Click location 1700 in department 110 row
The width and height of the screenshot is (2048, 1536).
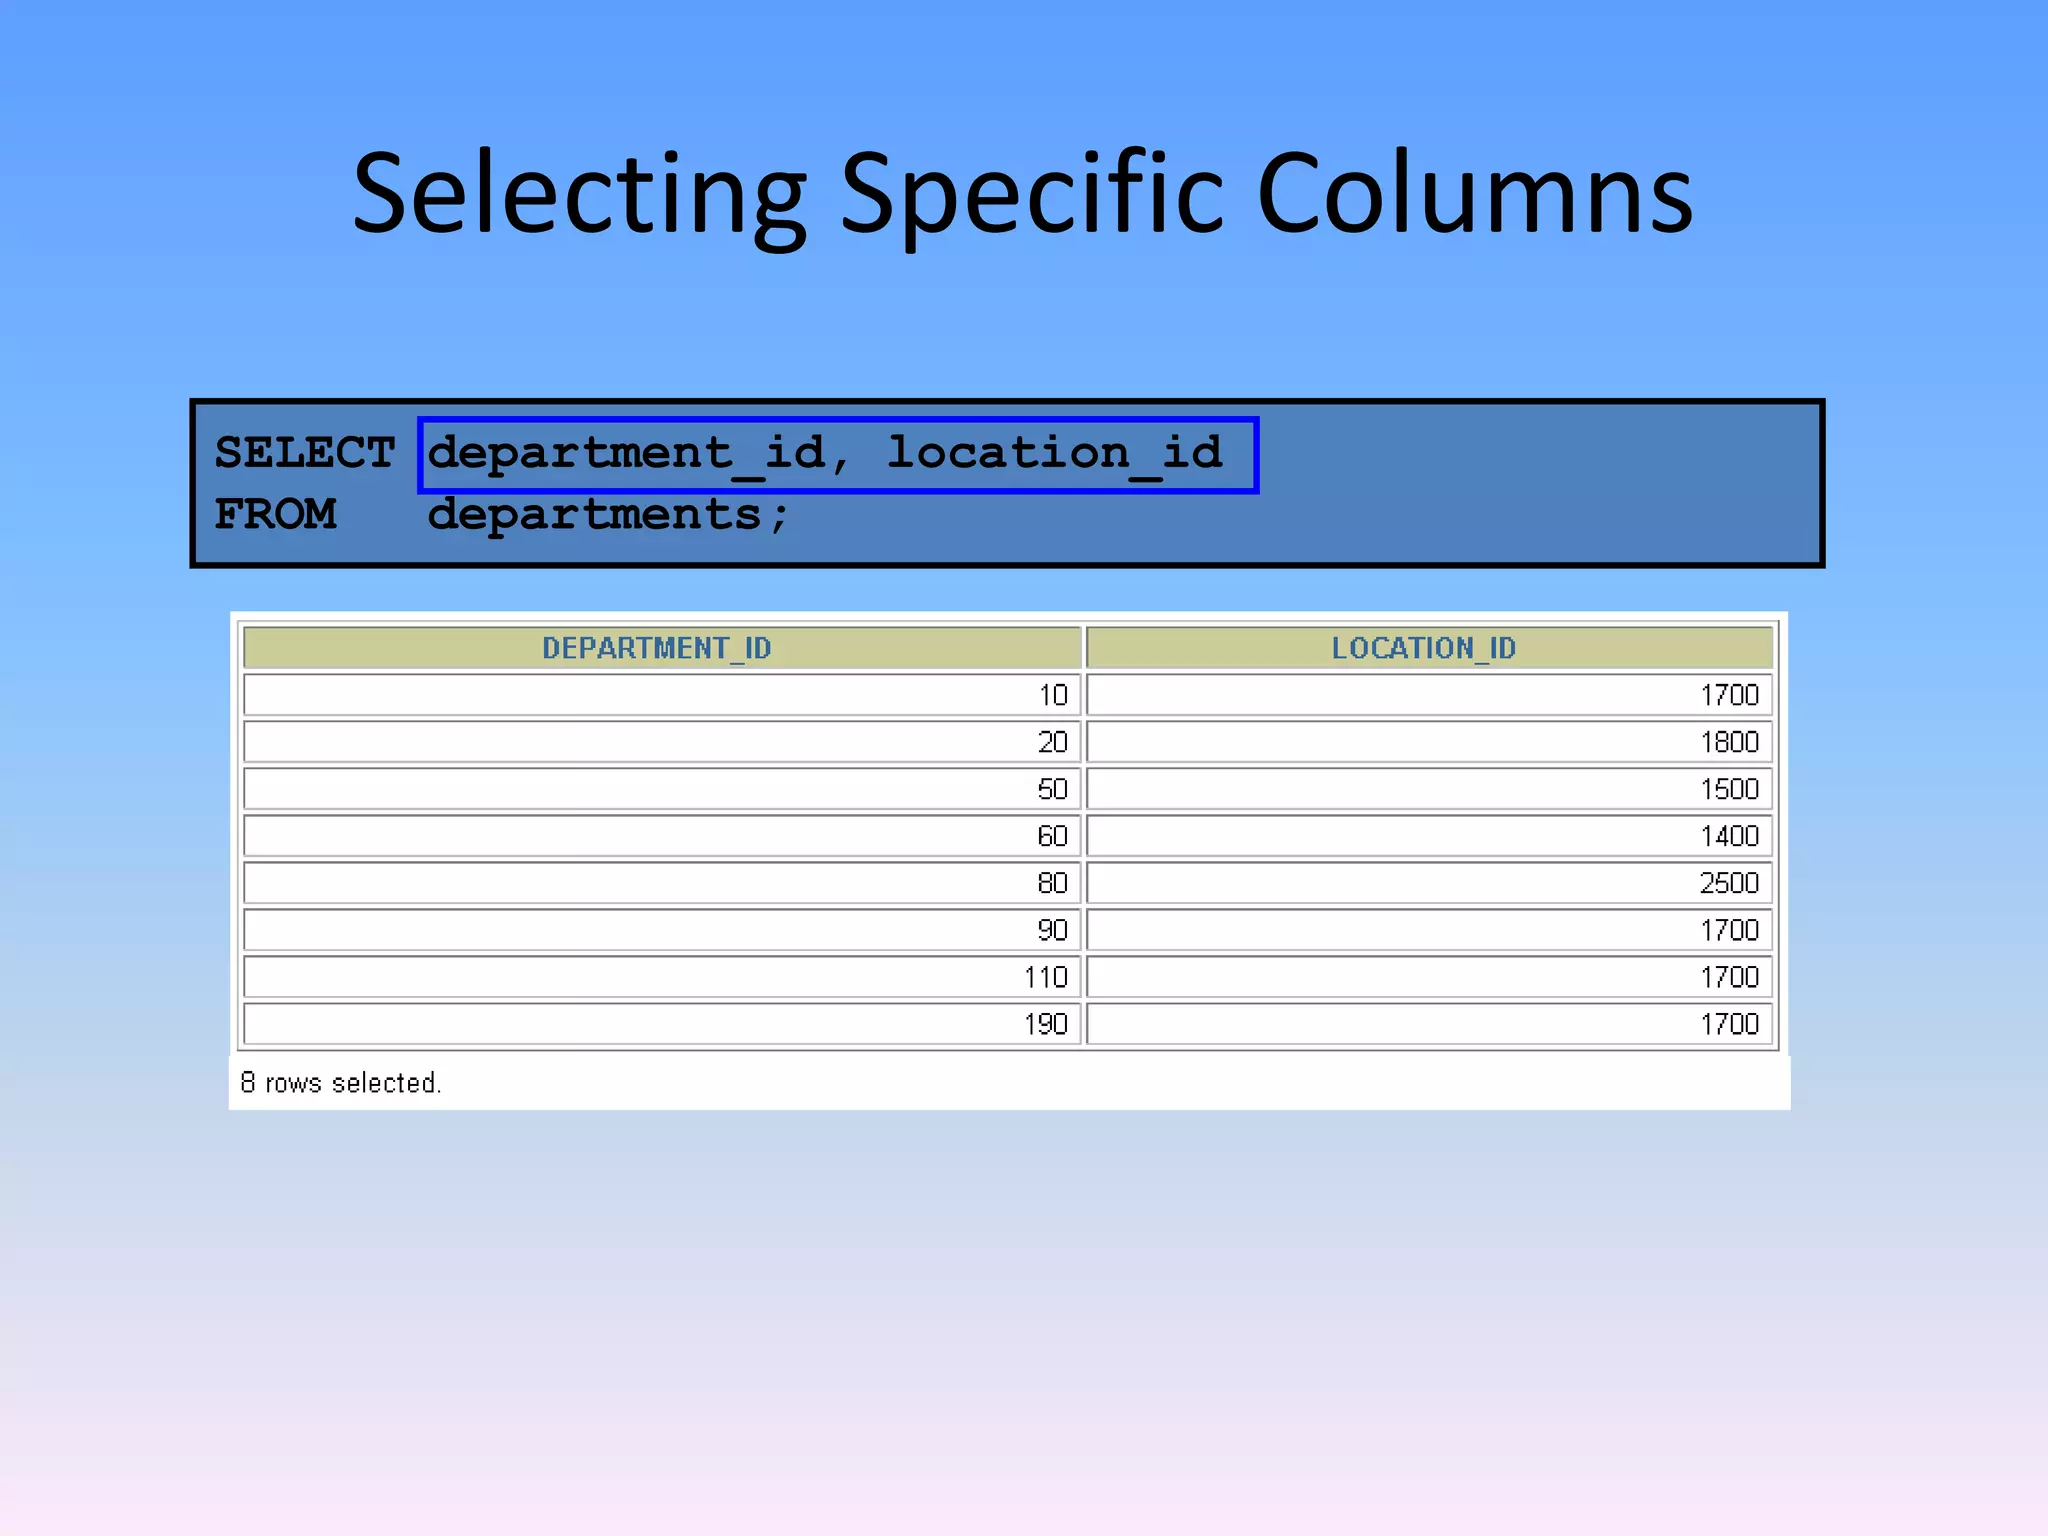(x=1429, y=977)
